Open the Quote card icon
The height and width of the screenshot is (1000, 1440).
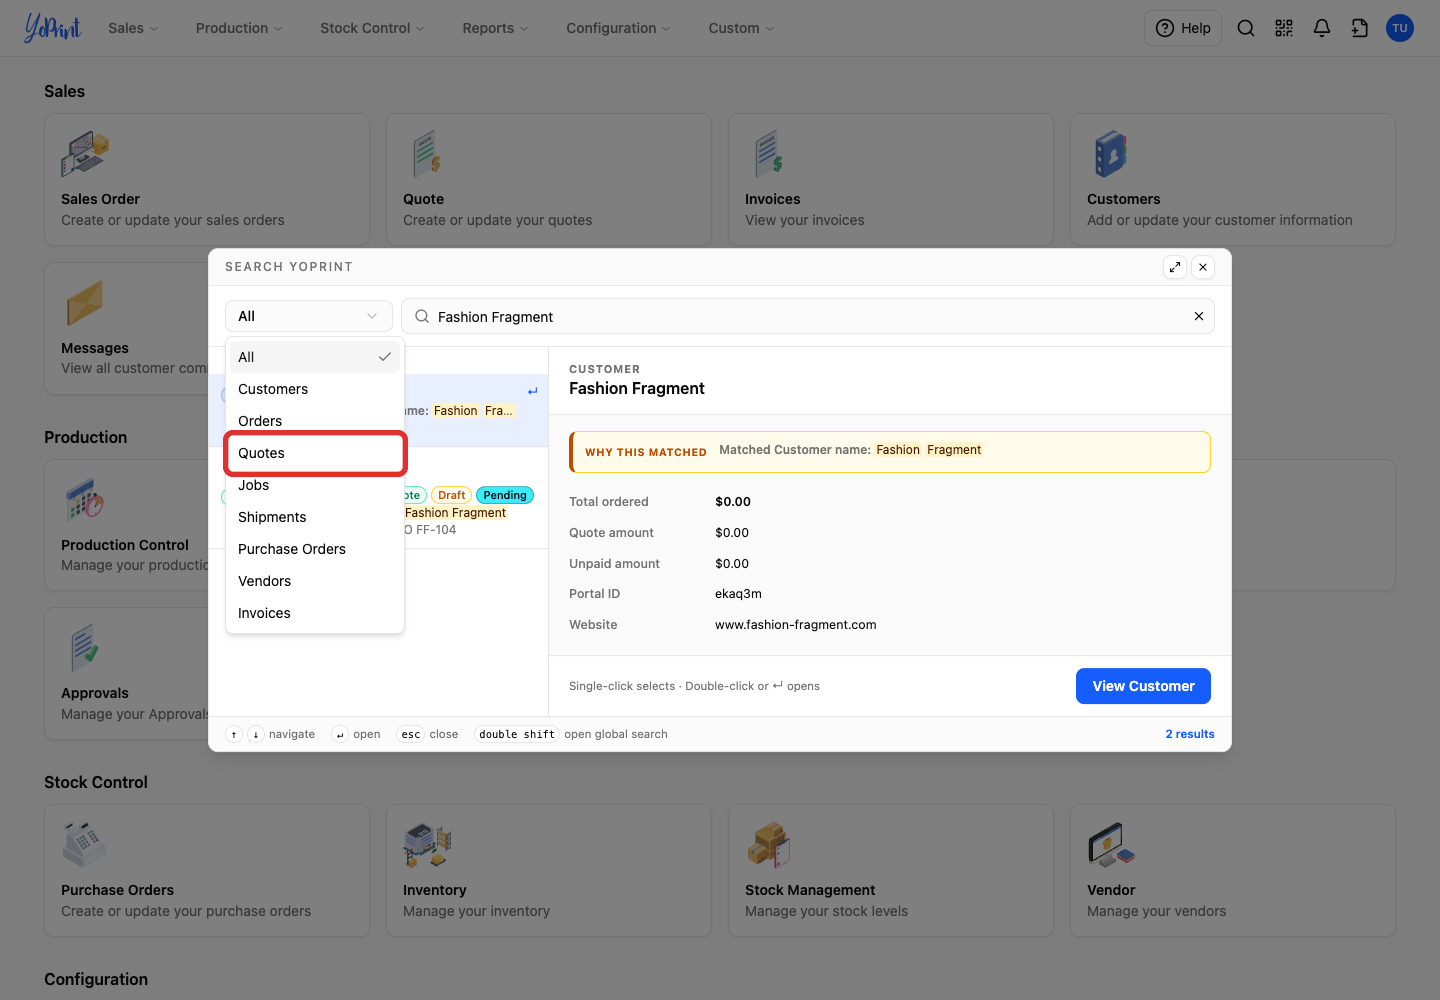tap(427, 153)
